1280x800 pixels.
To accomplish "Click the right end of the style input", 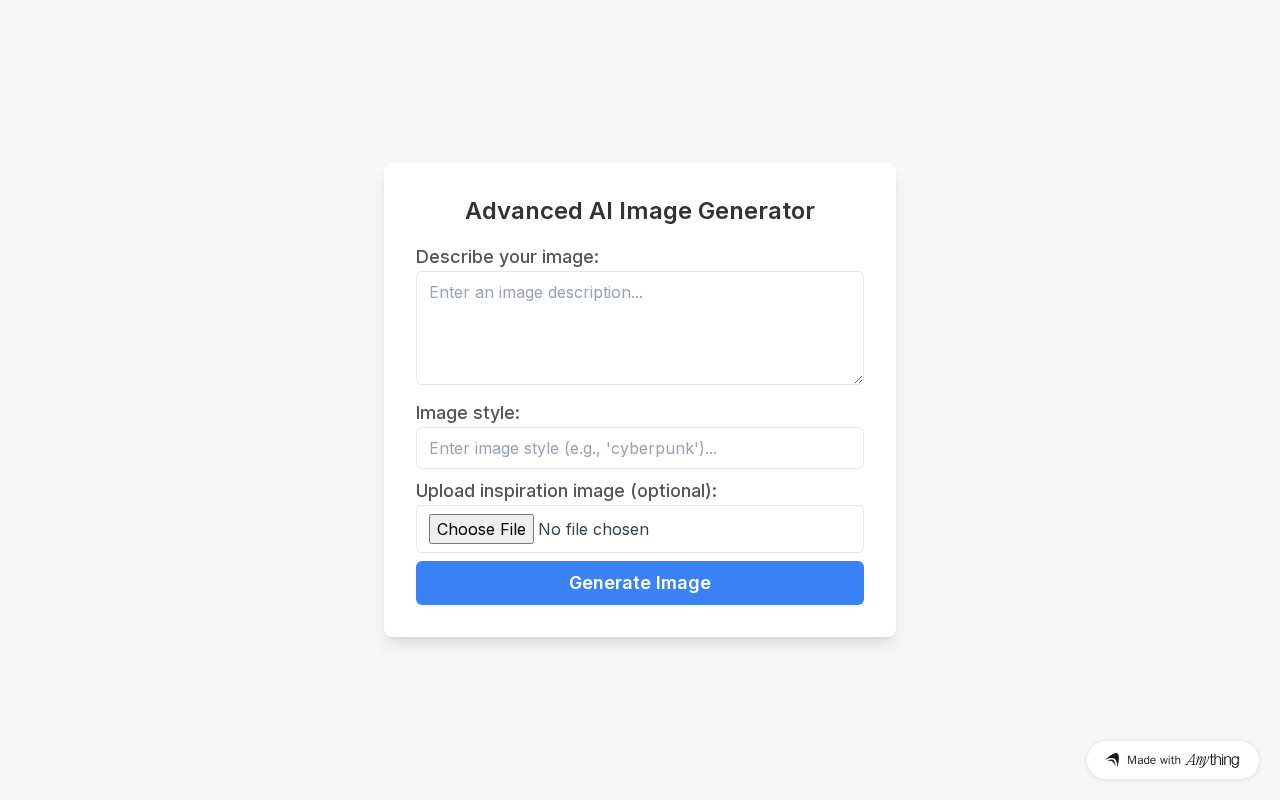I will (830, 448).
